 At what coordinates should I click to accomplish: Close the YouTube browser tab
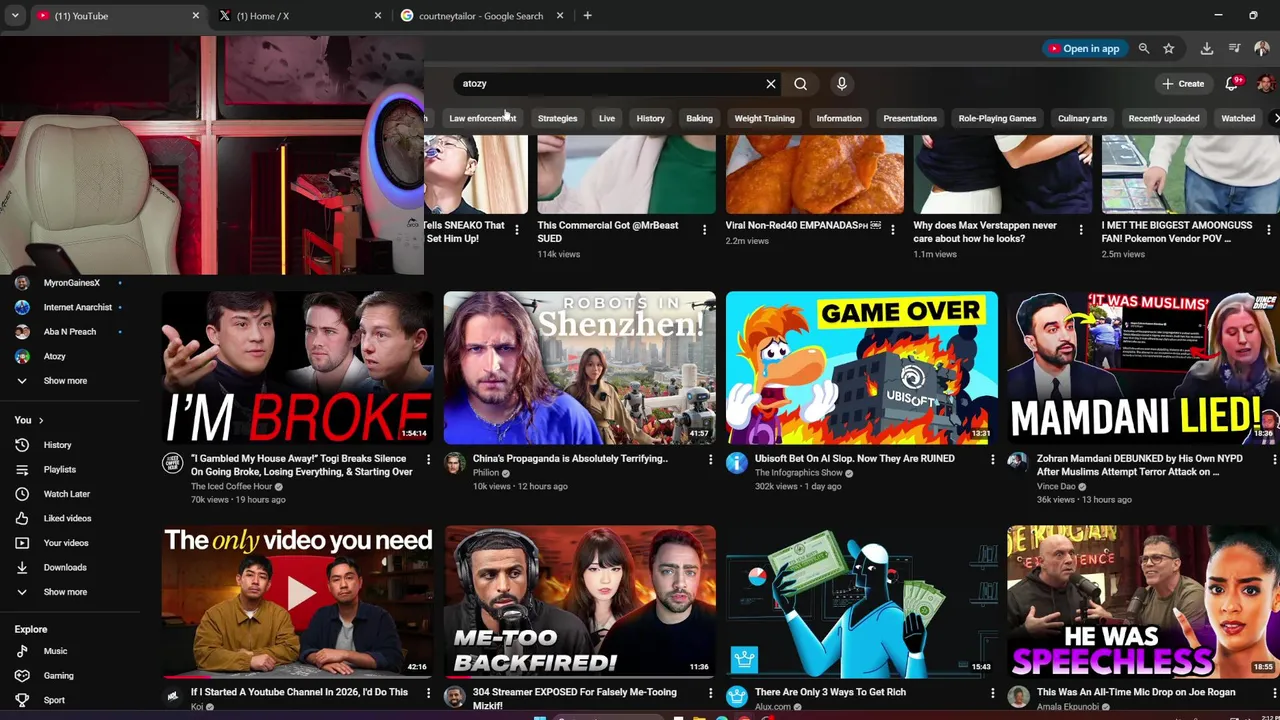pyautogui.click(x=196, y=16)
